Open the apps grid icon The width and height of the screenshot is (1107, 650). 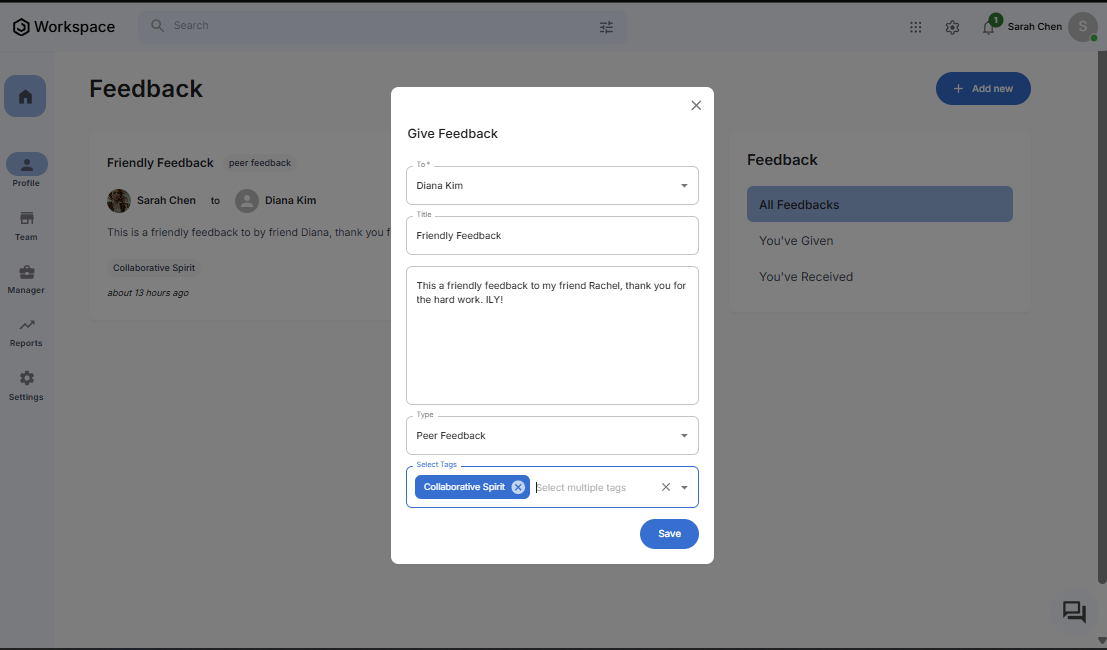[916, 27]
